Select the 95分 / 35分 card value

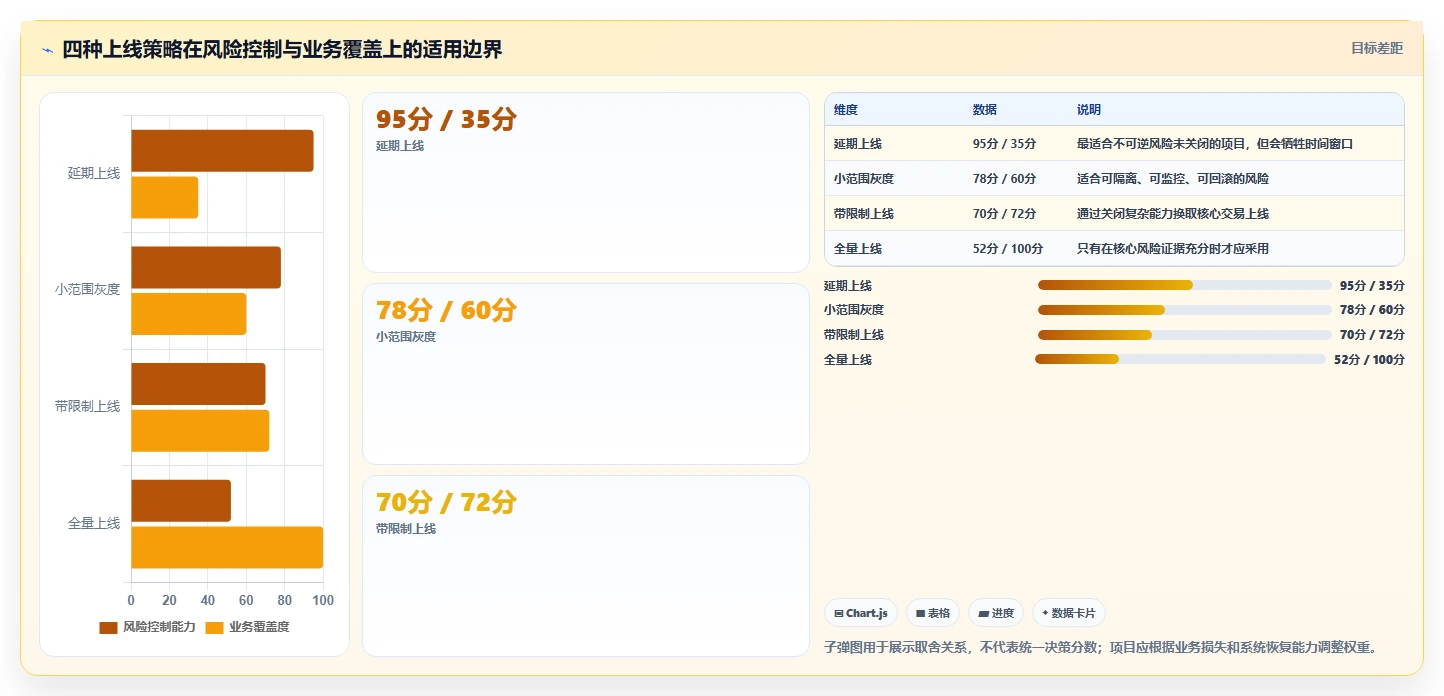pyautogui.click(x=446, y=119)
